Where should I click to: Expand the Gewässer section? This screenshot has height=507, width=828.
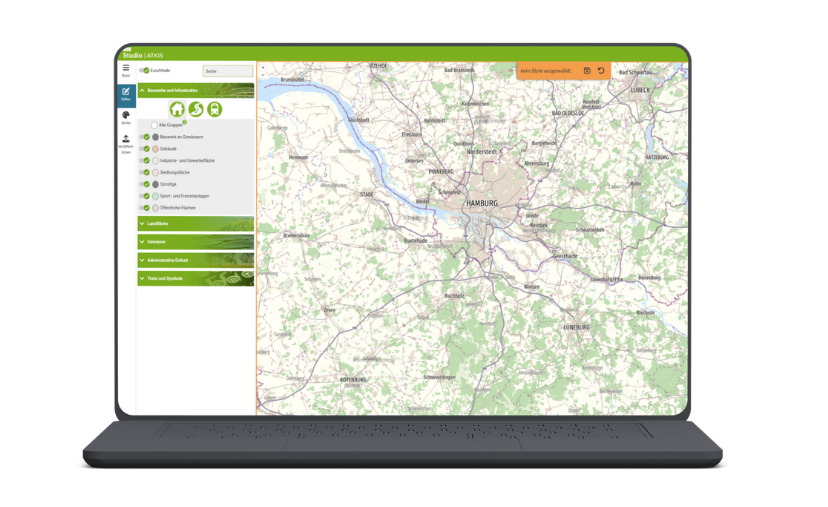[x=196, y=242]
